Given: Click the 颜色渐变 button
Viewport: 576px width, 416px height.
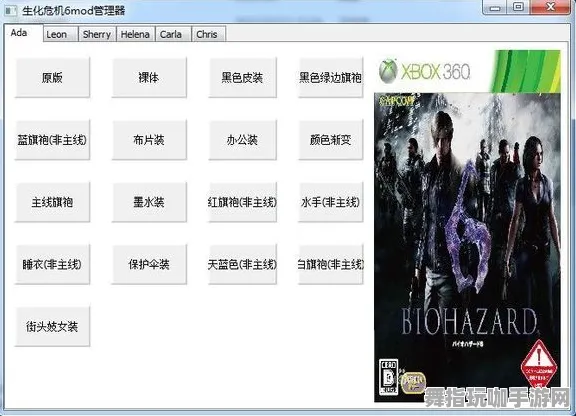Looking at the screenshot, I should tap(330, 140).
